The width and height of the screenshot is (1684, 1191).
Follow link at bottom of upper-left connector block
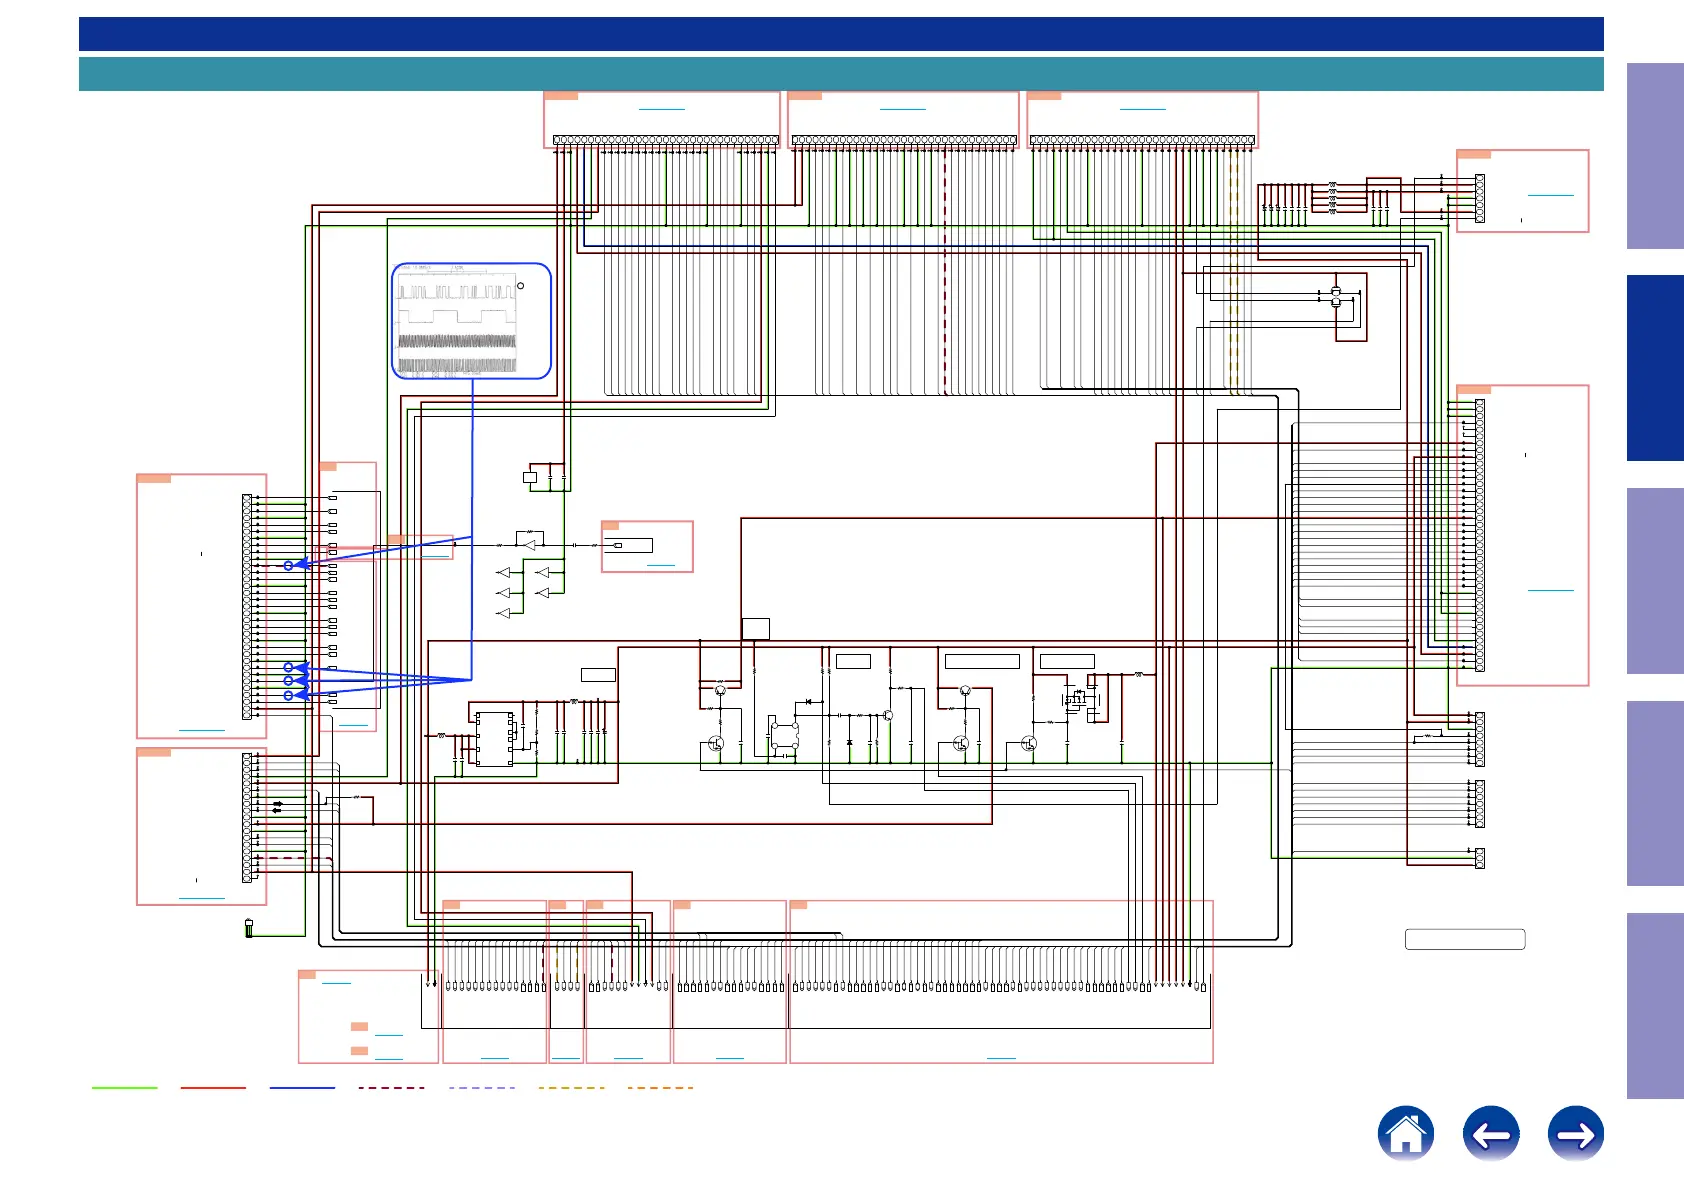[x=201, y=730]
